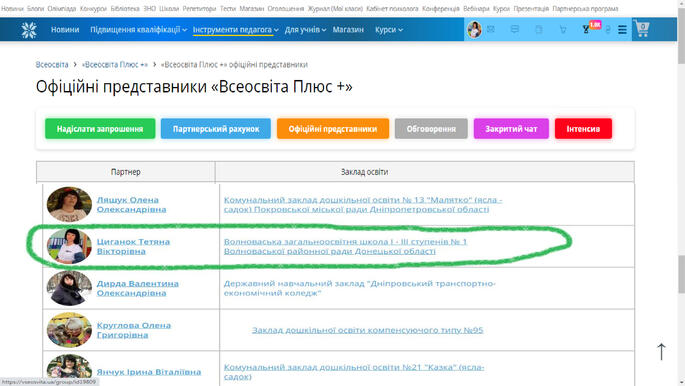Click the Партнер column header
The image size is (685, 386).
tap(126, 172)
